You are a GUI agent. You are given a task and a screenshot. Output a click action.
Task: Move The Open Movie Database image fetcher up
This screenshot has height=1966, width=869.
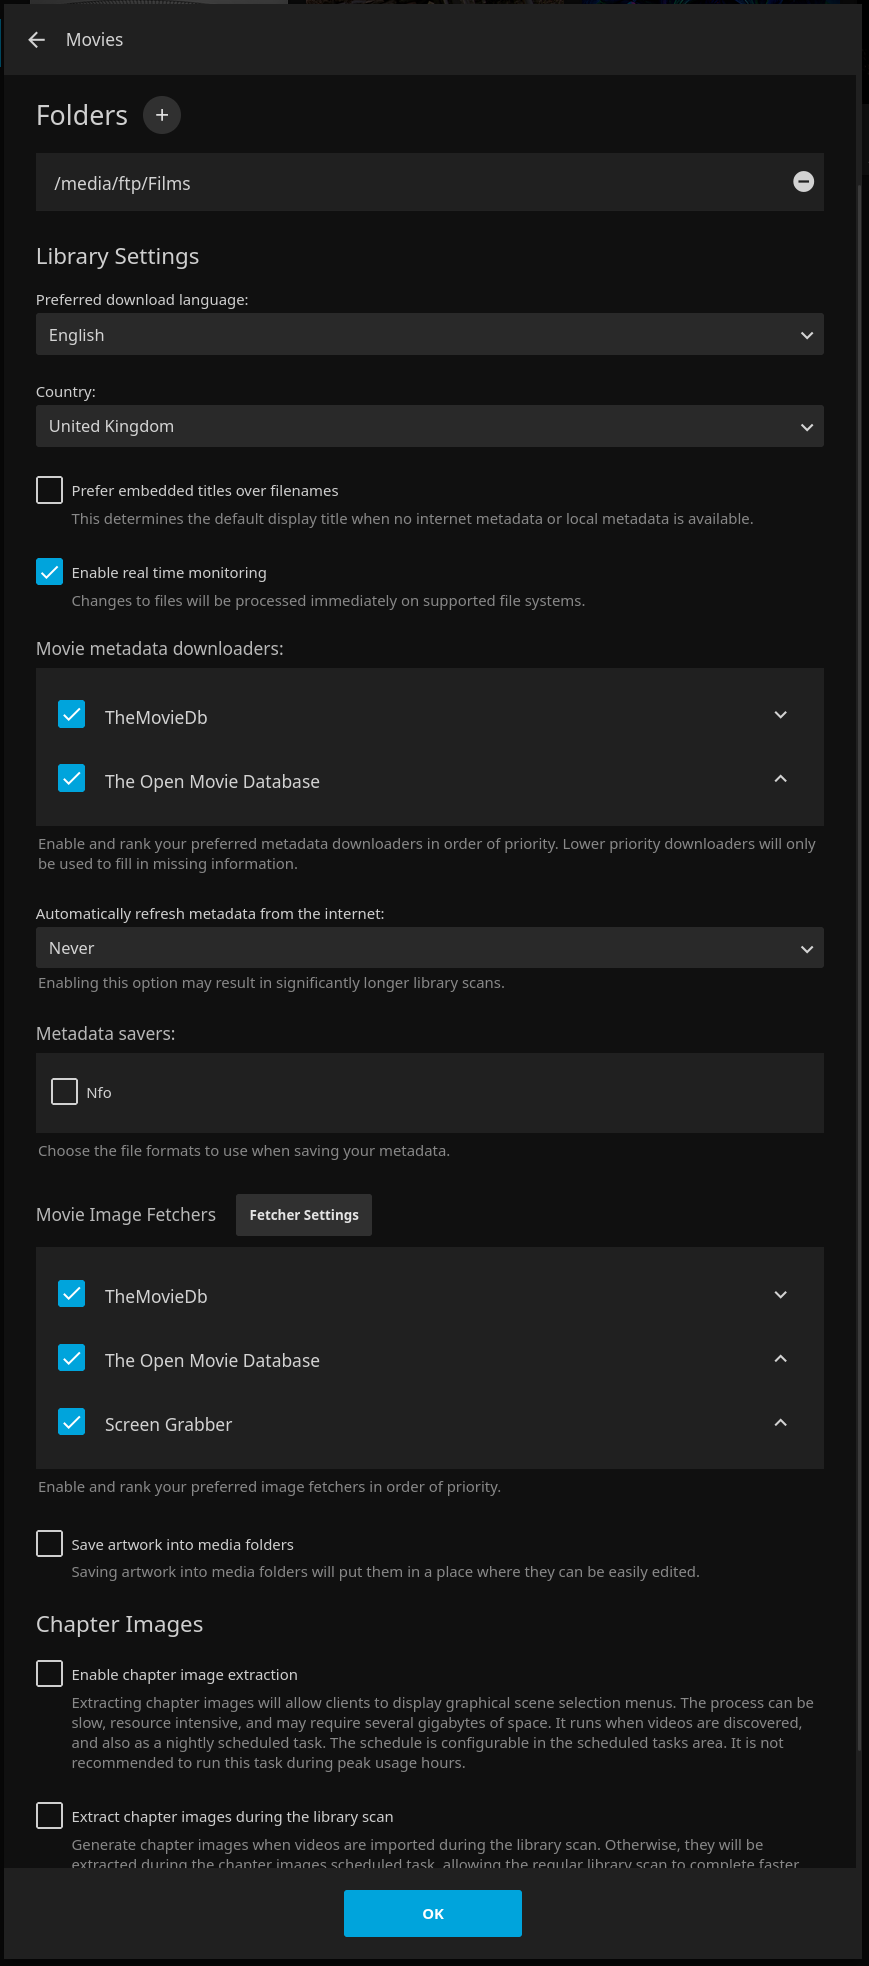click(781, 1359)
